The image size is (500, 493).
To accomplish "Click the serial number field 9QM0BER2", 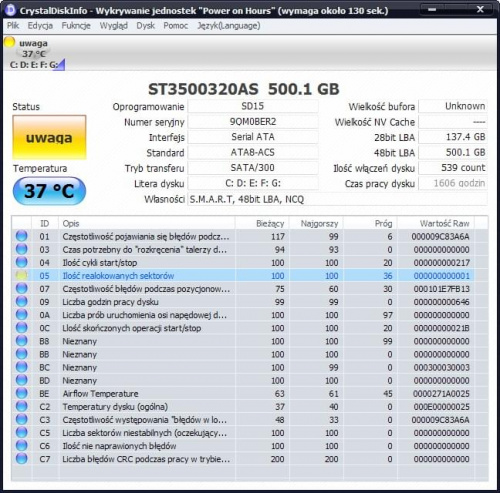I will click(253, 122).
